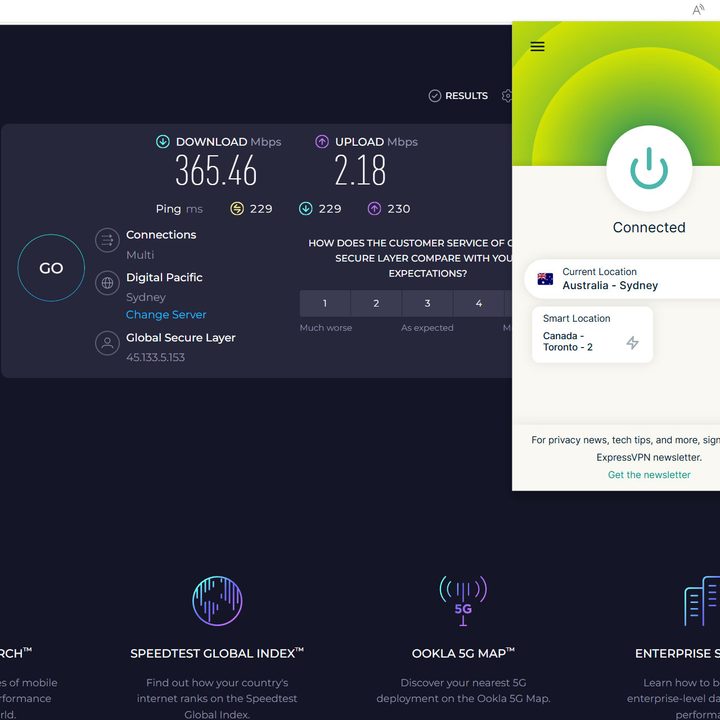Open the Get the newsletter link
Image resolution: width=720 pixels, height=720 pixels.
649,475
